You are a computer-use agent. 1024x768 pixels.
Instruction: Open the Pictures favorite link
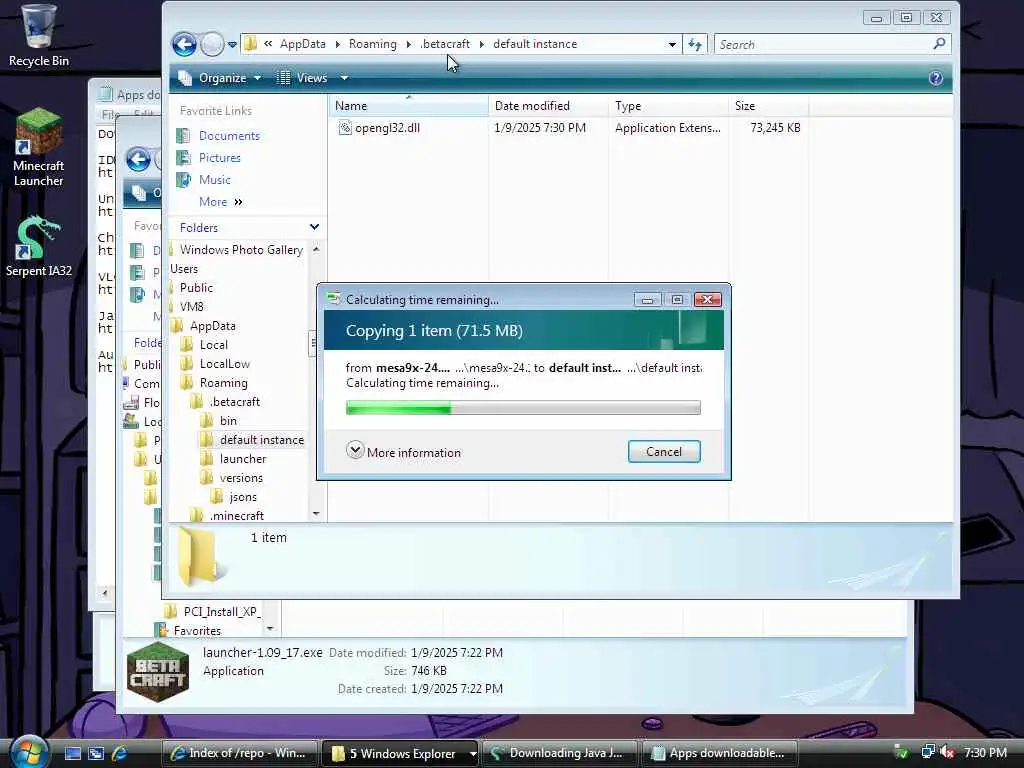(x=219, y=158)
